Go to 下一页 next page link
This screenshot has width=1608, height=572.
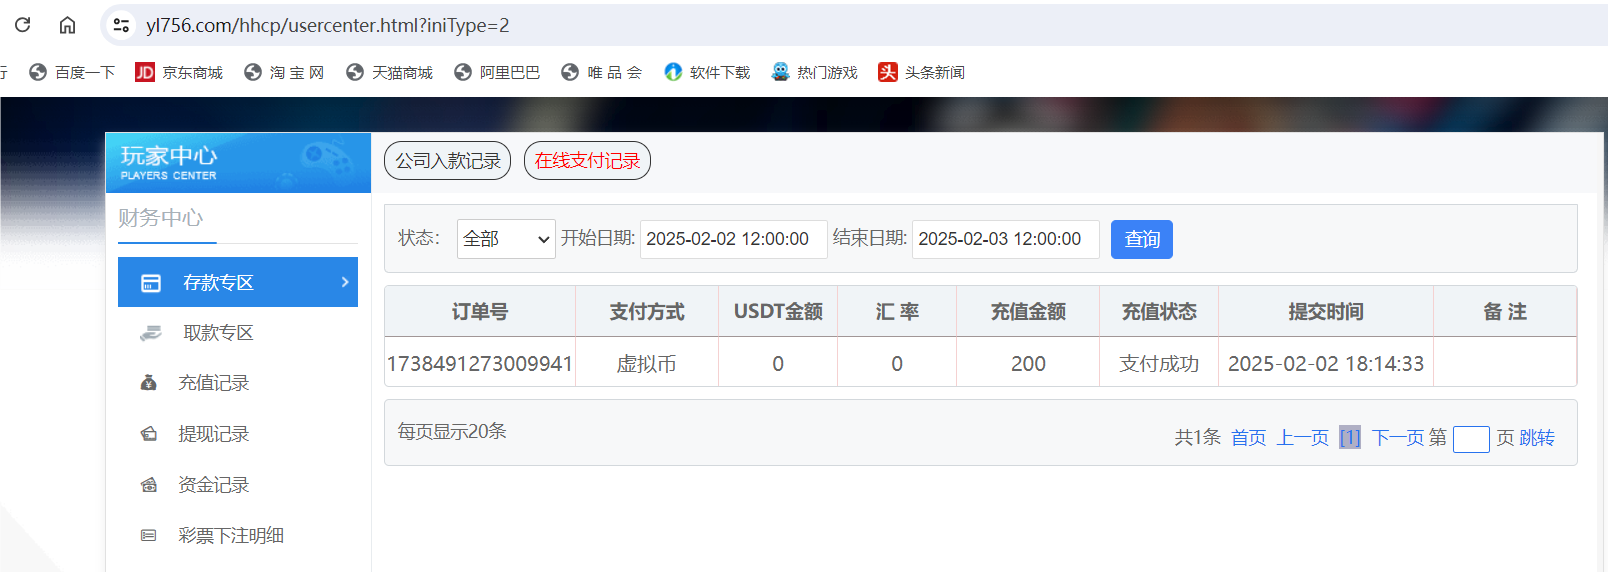pos(1398,438)
